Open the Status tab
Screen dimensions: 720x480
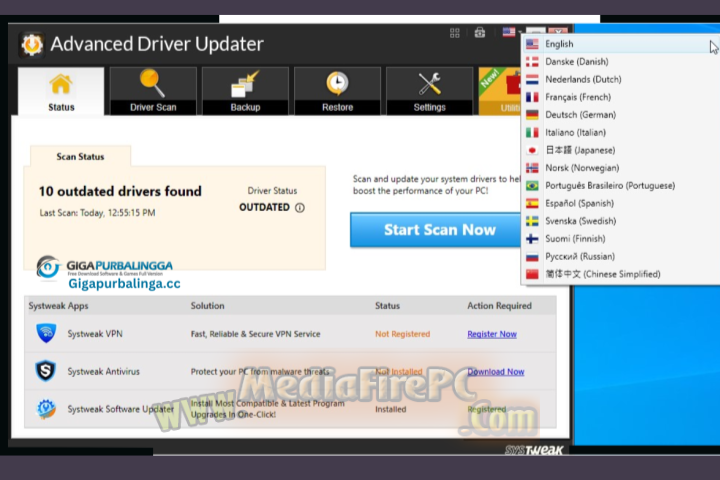tap(61, 91)
